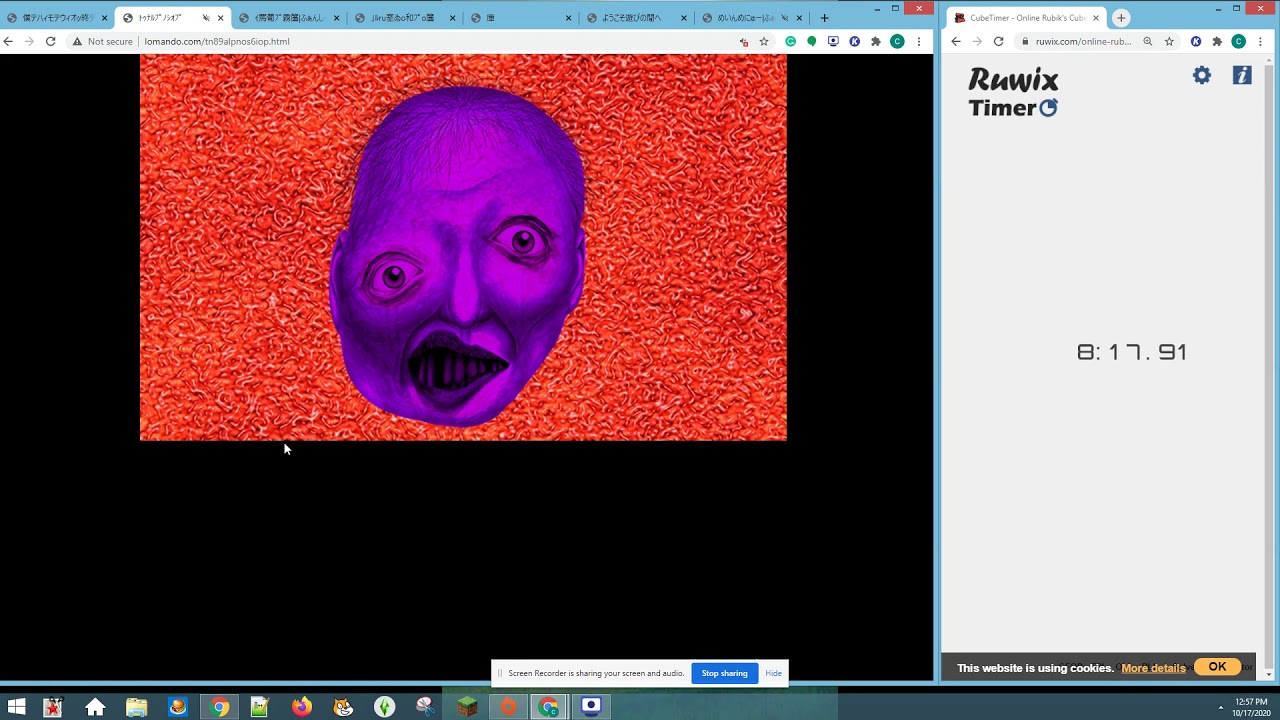Launch Firefox from the taskbar
The height and width of the screenshot is (720, 1280).
[302, 707]
